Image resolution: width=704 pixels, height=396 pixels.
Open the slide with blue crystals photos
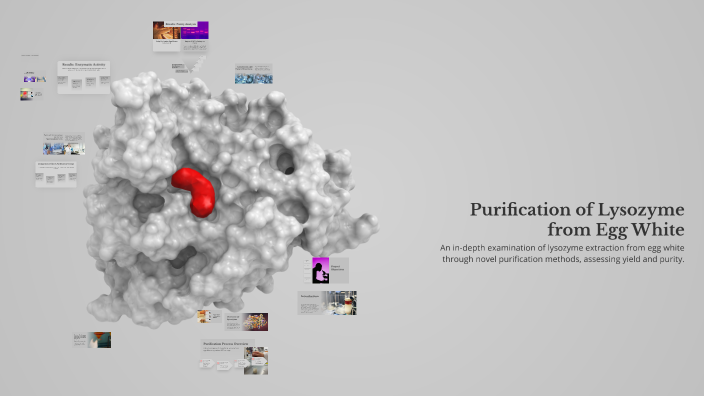pyautogui.click(x=254, y=74)
